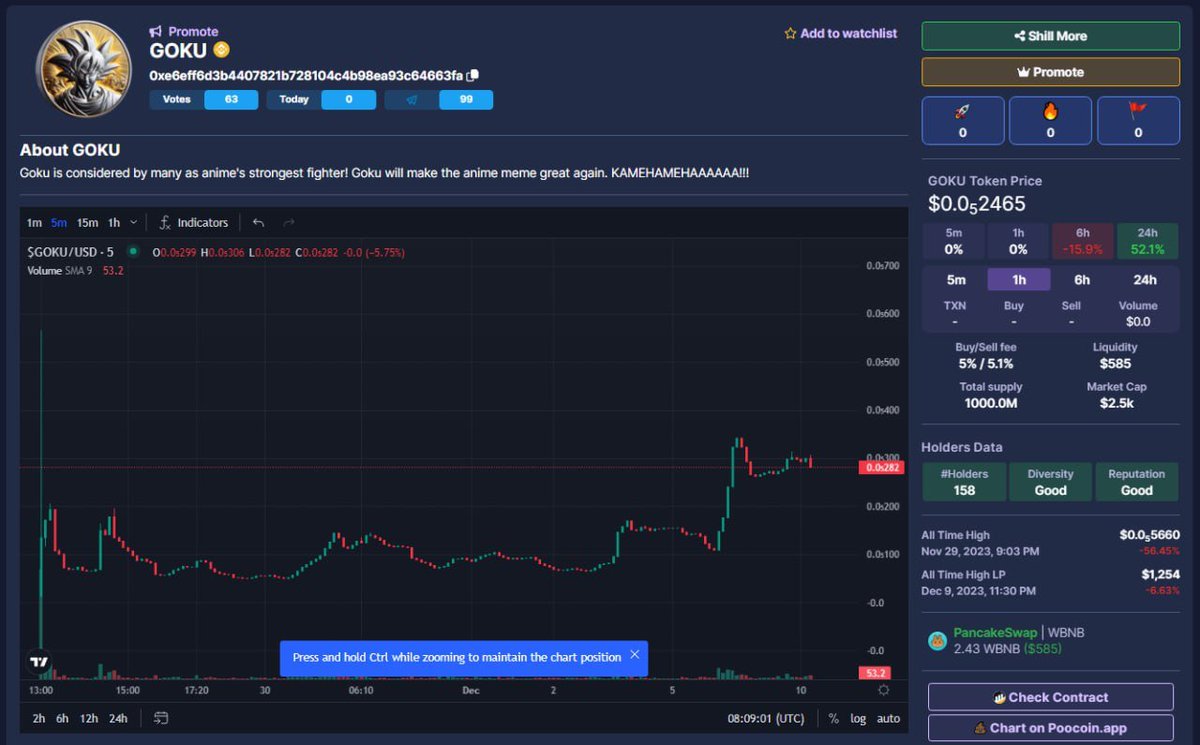Select the 15m chart interval

pos(87,223)
